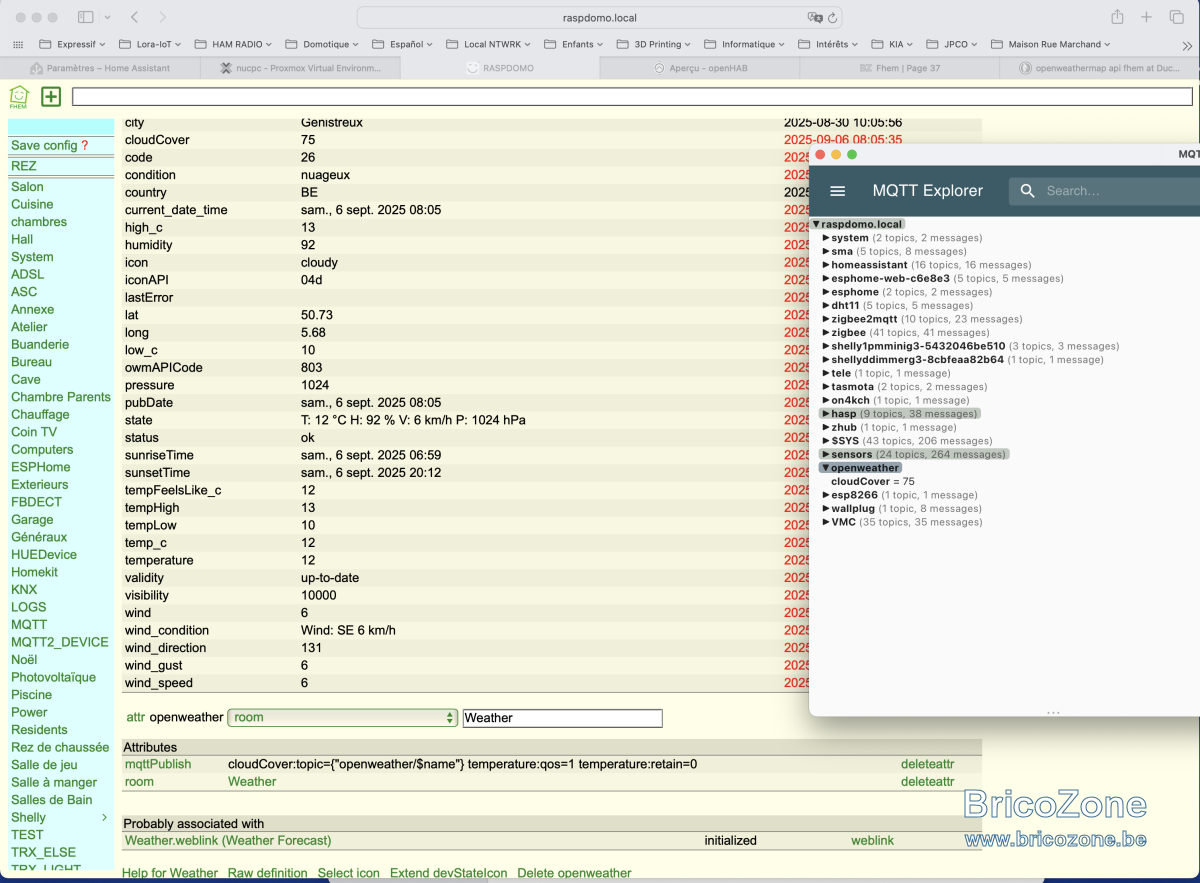The width and height of the screenshot is (1200, 883).
Task: Click the Raw definition link
Action: [267, 873]
